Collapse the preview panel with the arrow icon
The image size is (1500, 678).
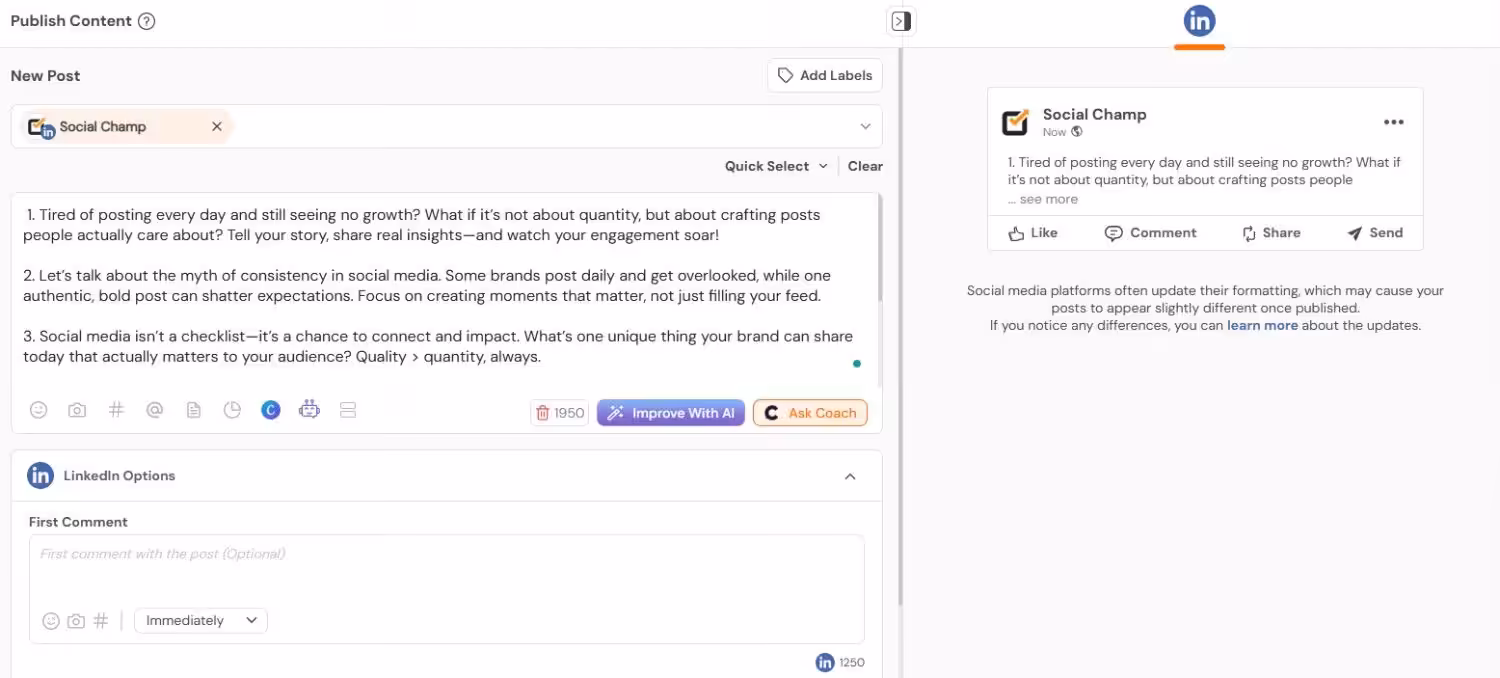pyautogui.click(x=901, y=21)
